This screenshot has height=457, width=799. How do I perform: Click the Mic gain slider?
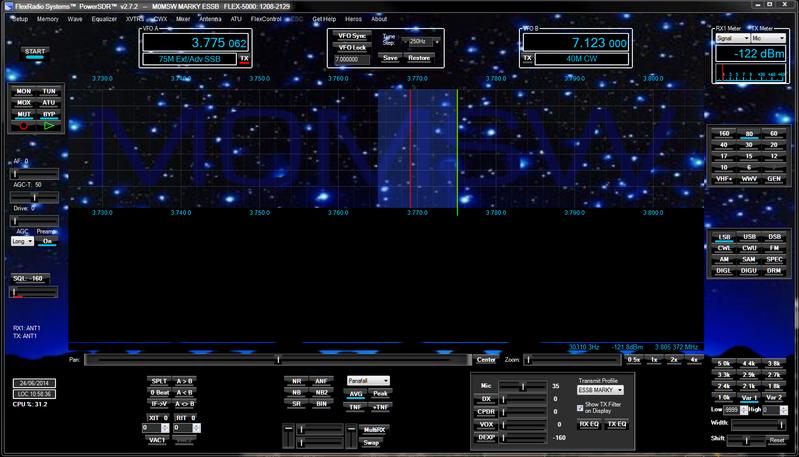522,387
